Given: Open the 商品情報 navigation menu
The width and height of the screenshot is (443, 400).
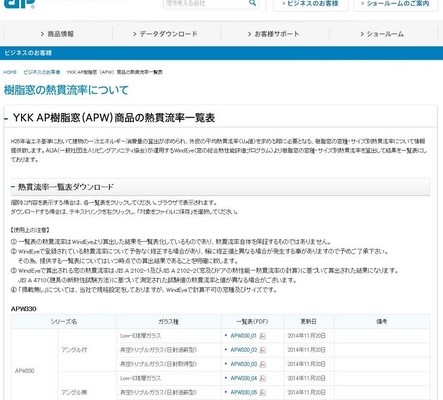Looking at the screenshot, I should 58,34.
